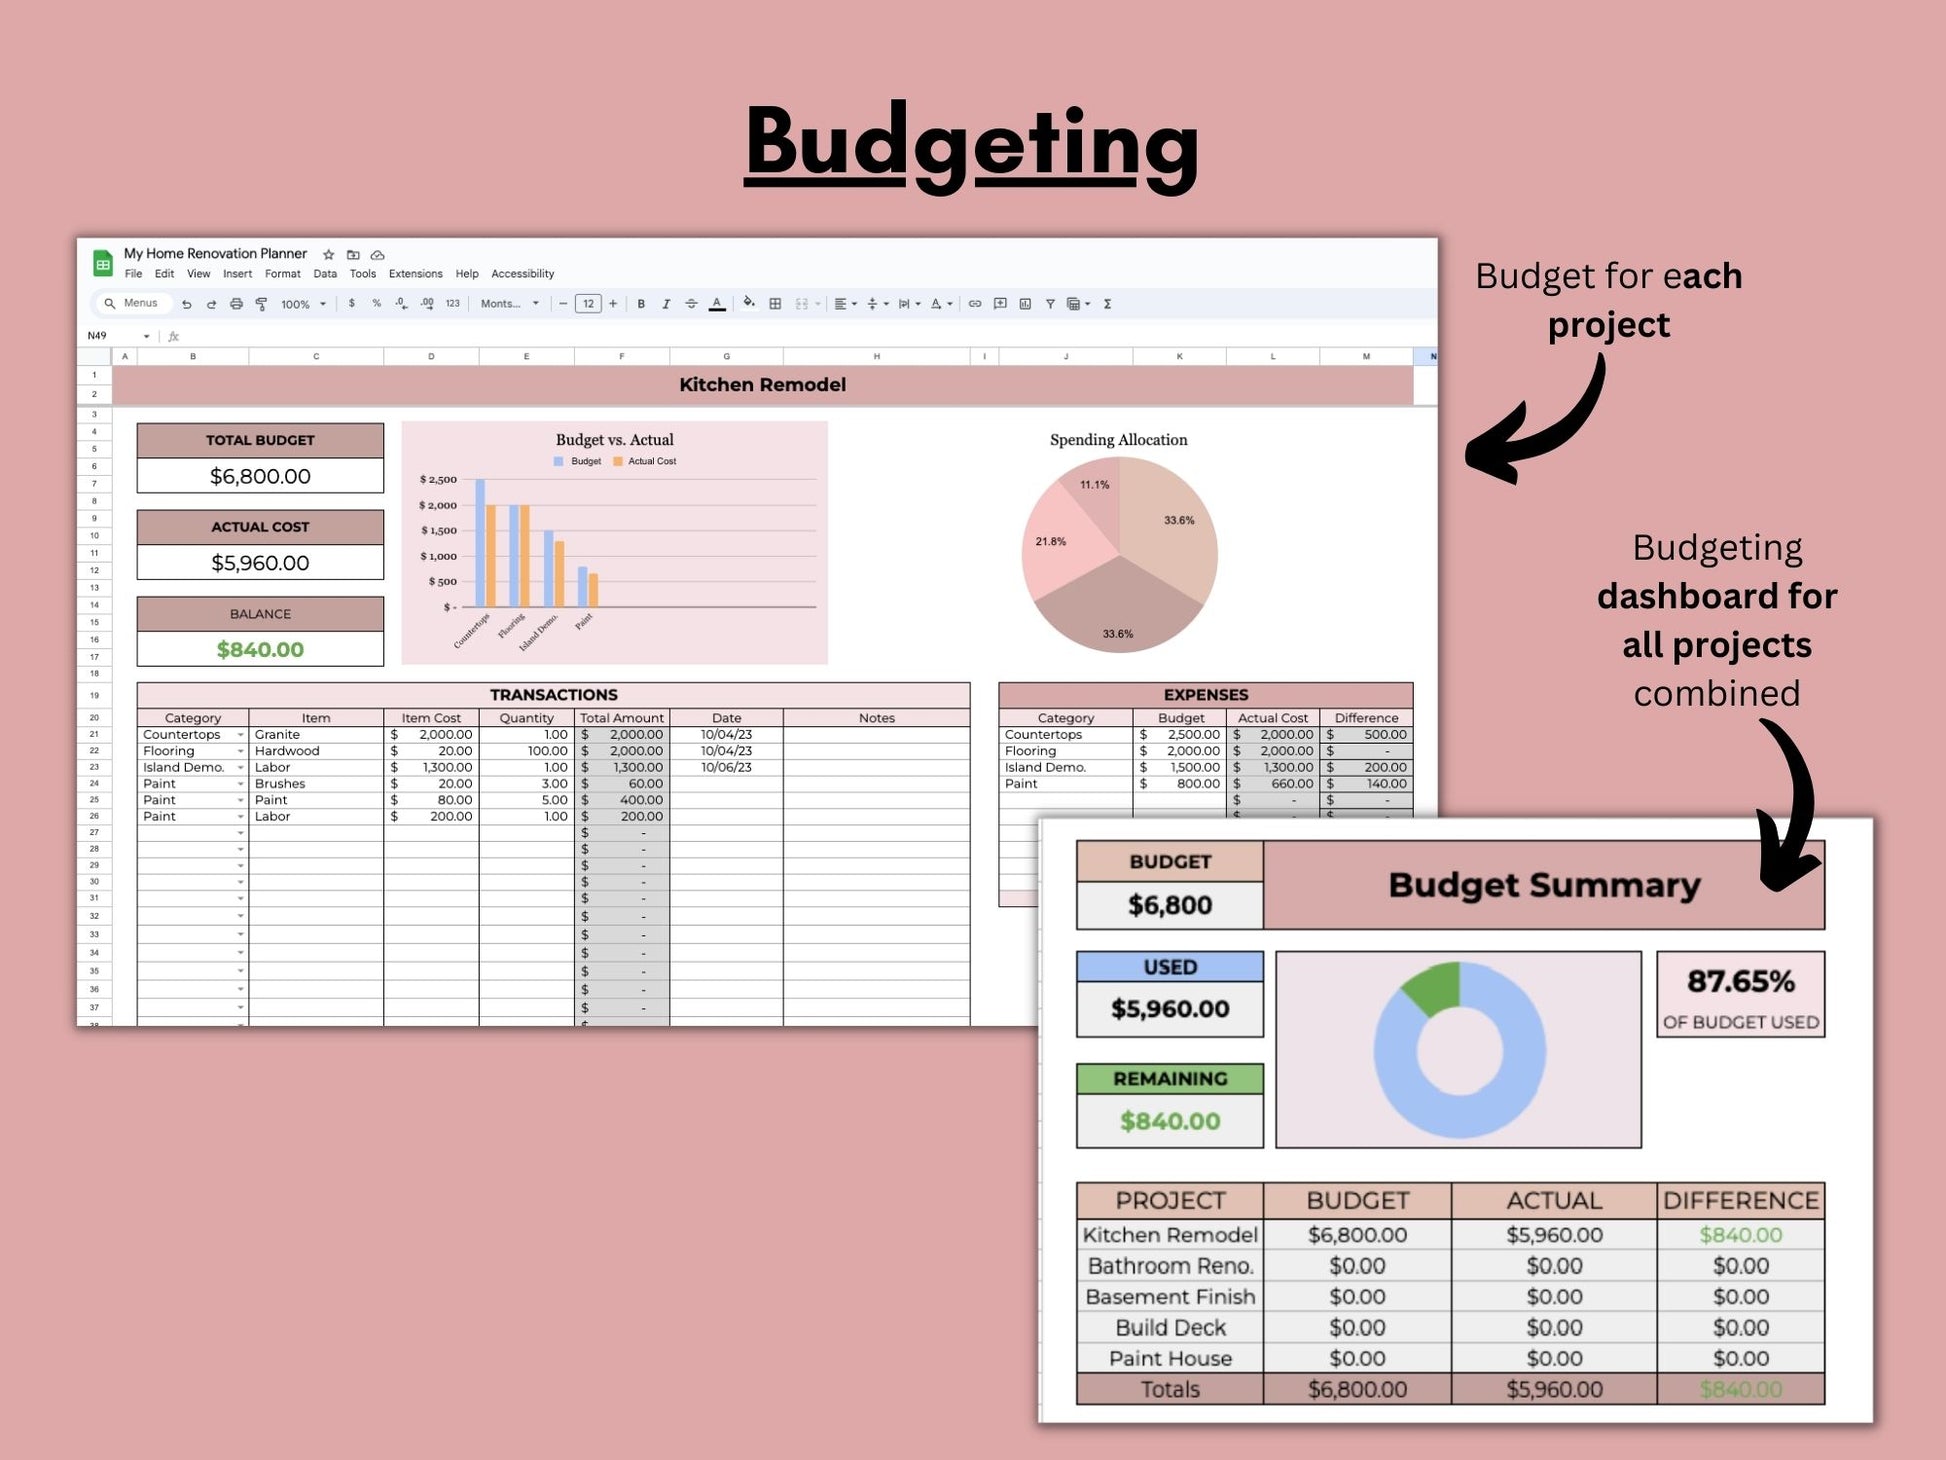Click the create filter icon
Screen dimensions: 1946x1460
point(1050,304)
